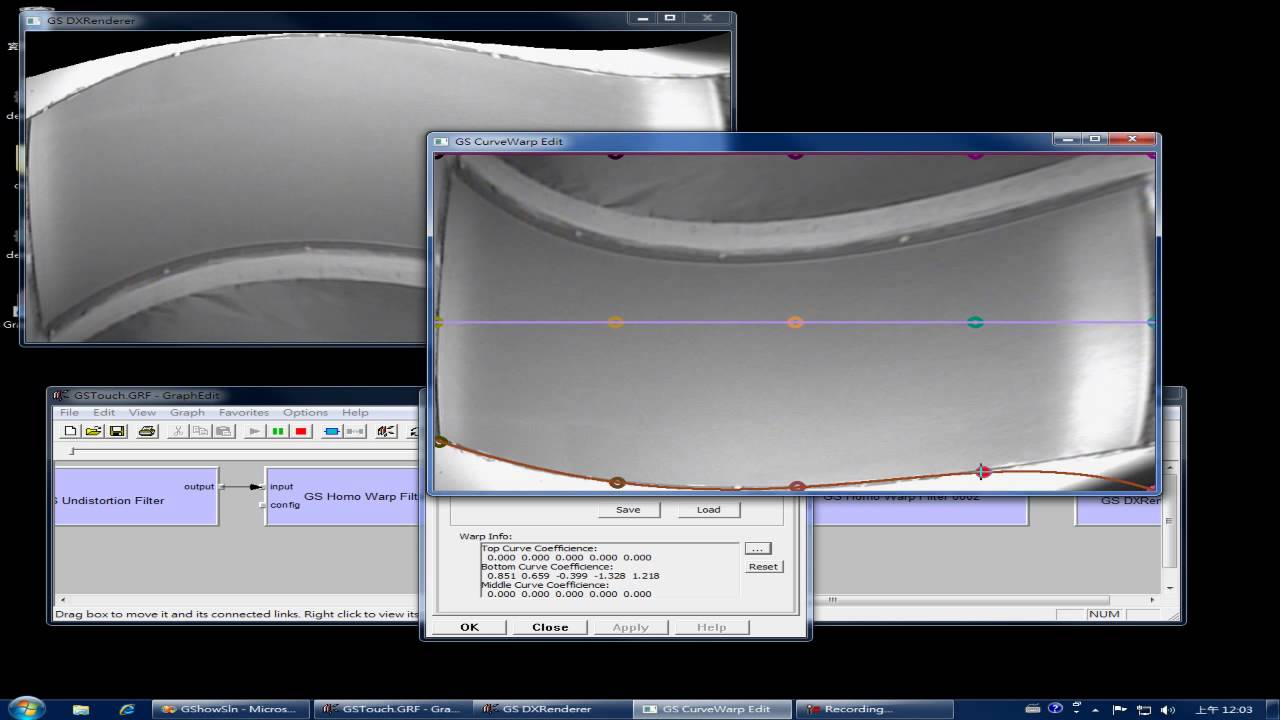Show hidden tray icons arrow
This screenshot has width=1280, height=720.
click(x=1093, y=709)
